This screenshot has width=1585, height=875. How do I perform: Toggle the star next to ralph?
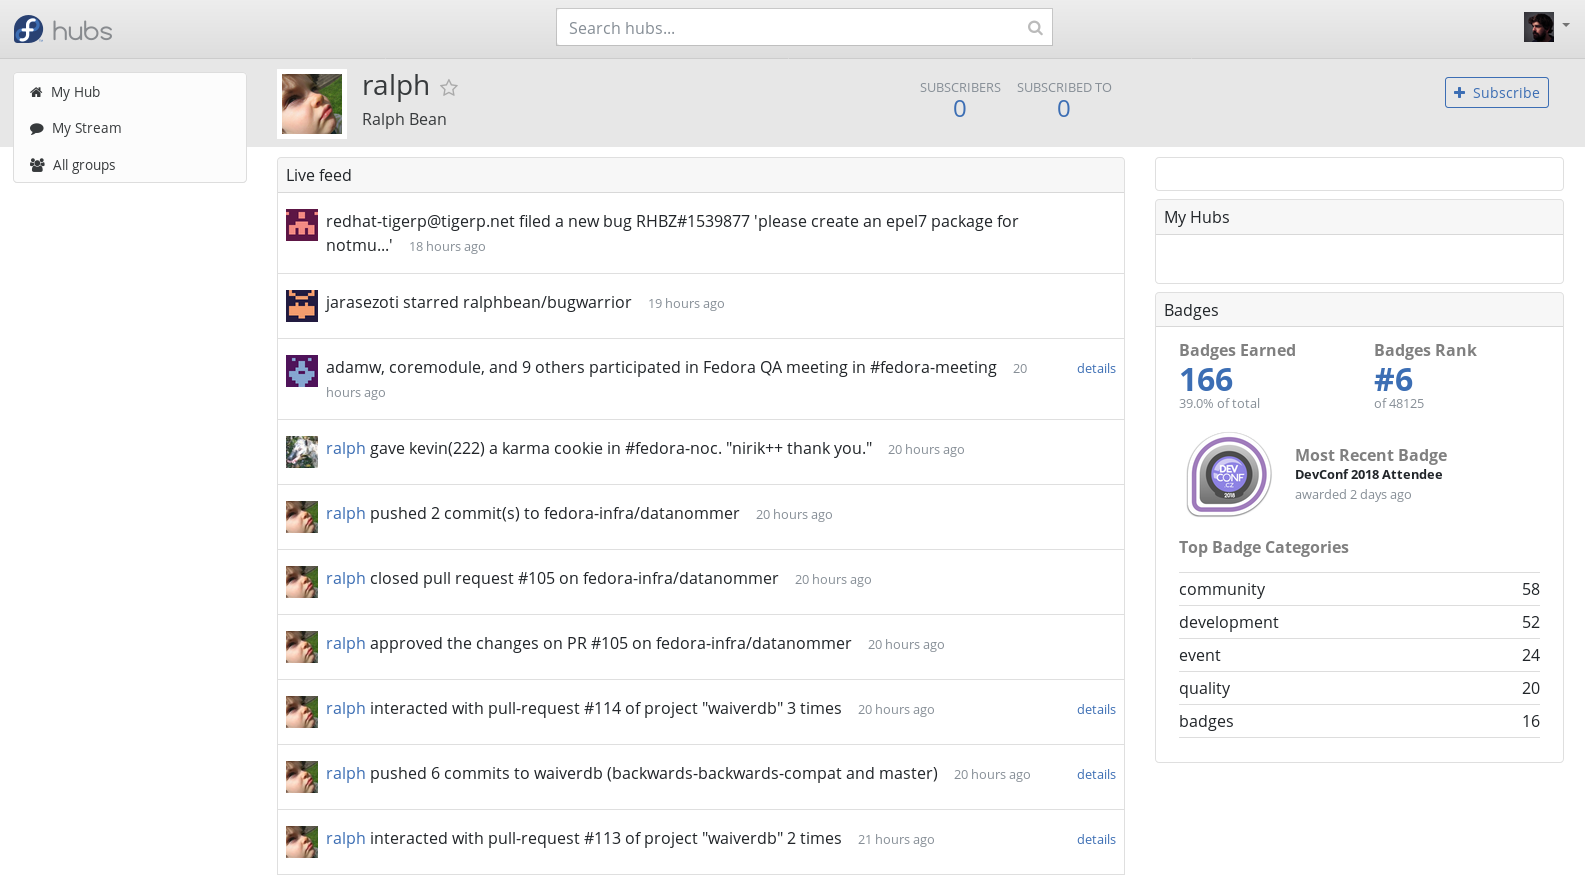tap(449, 88)
